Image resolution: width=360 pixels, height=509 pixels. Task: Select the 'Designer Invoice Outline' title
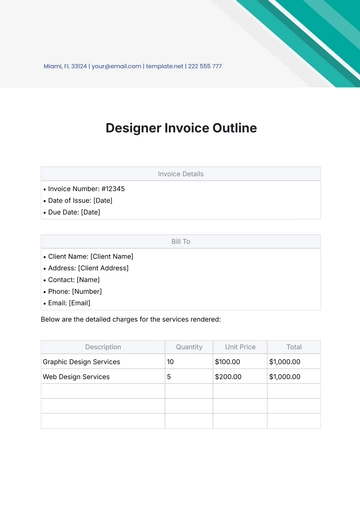click(181, 128)
